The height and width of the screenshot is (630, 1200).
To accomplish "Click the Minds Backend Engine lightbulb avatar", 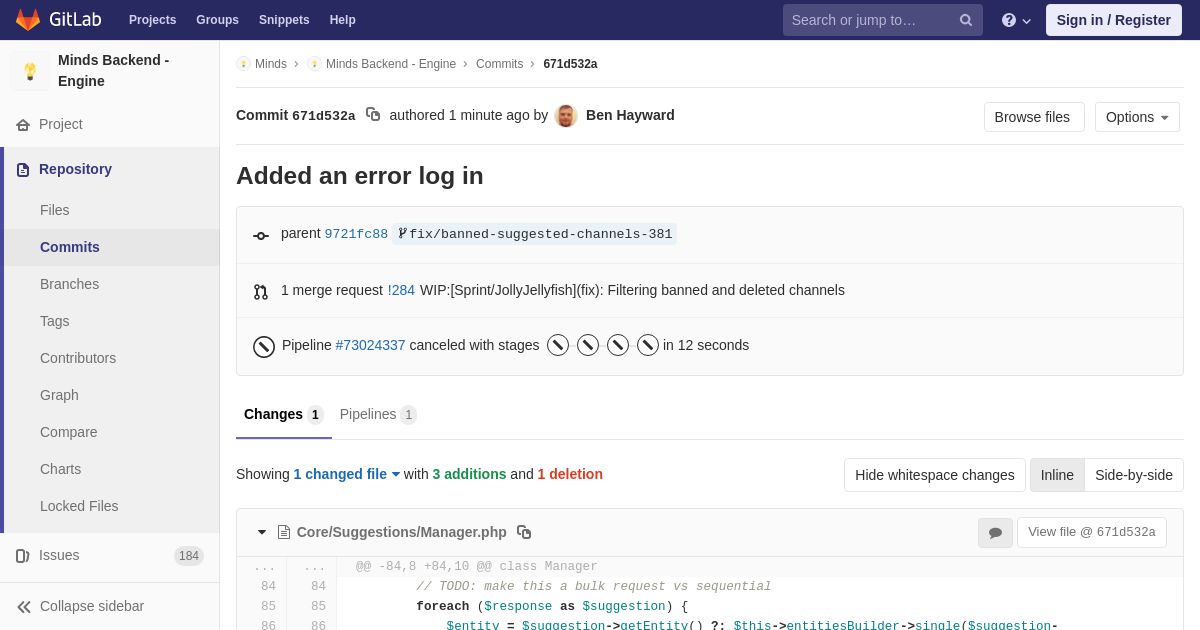I will [30, 71].
